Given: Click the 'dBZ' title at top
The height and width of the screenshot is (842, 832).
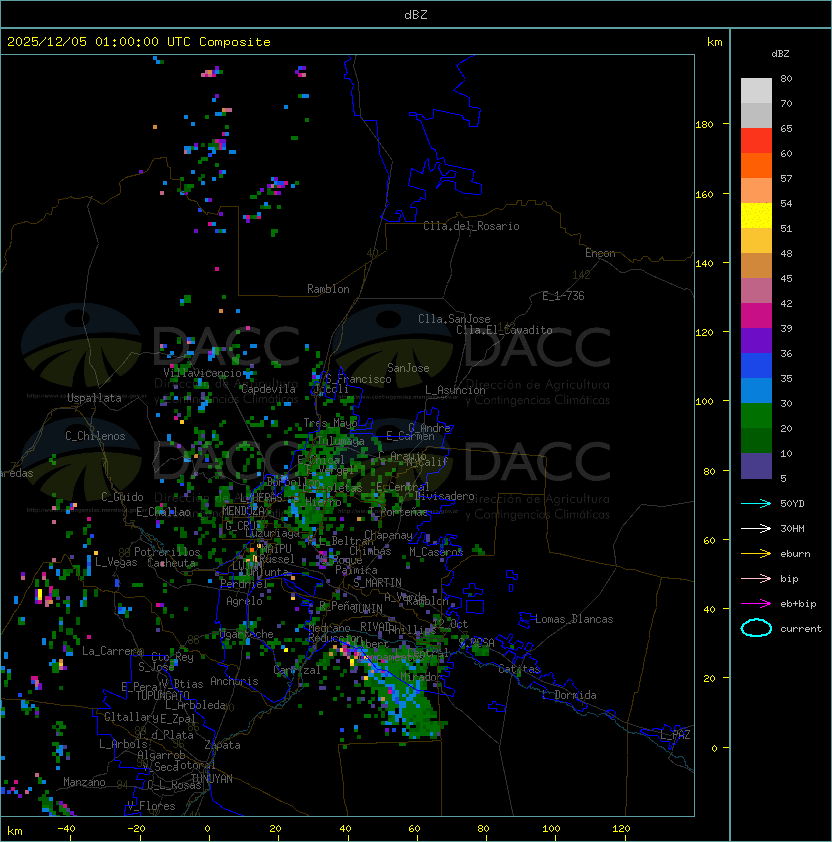Looking at the screenshot, I should pyautogui.click(x=416, y=14).
